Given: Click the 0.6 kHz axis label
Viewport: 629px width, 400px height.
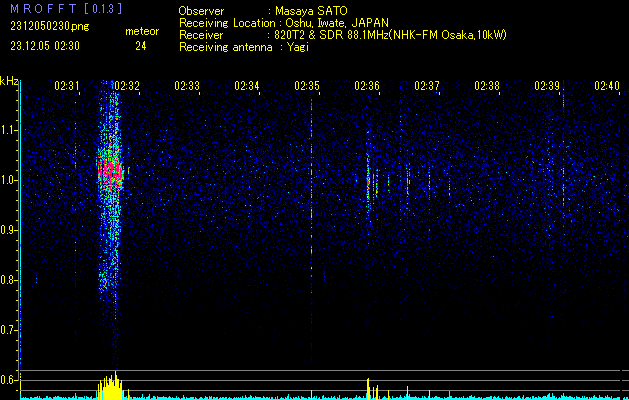Looking at the screenshot, I should (x=9, y=380).
